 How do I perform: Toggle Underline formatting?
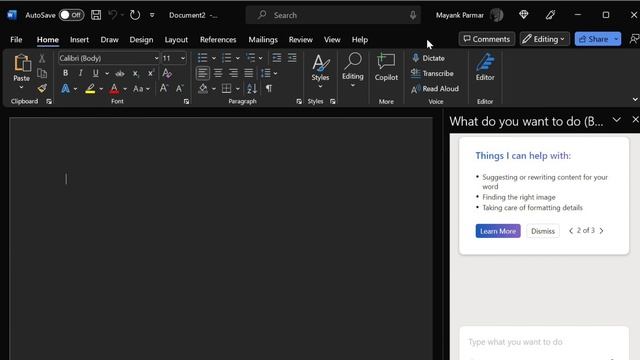pos(96,73)
